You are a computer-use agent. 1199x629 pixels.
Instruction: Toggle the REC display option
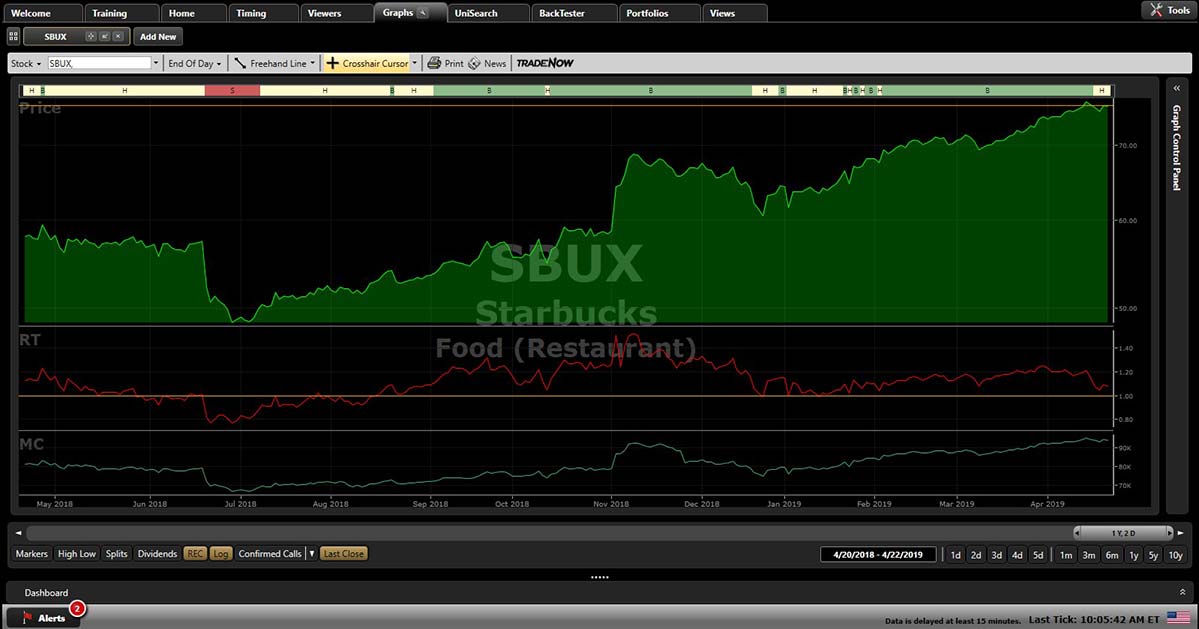[195, 553]
